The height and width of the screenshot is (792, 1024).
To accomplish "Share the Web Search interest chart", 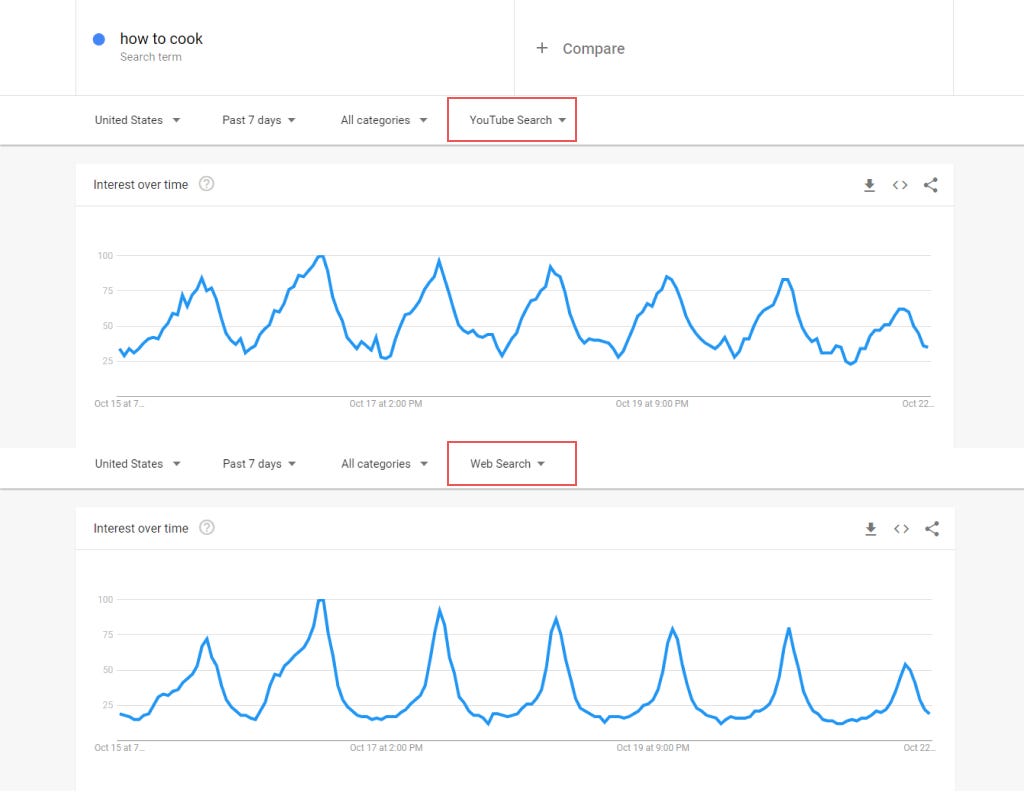I will pyautogui.click(x=931, y=529).
